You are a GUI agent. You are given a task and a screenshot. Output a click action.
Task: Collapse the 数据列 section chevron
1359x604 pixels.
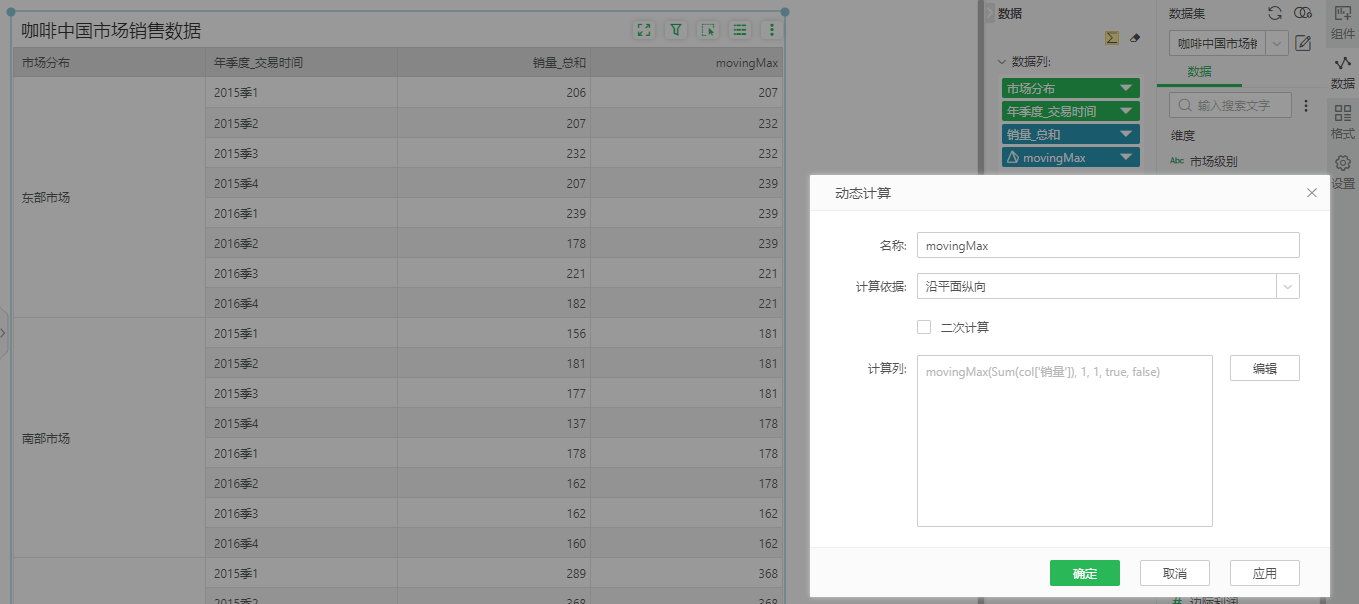[x=1002, y=61]
